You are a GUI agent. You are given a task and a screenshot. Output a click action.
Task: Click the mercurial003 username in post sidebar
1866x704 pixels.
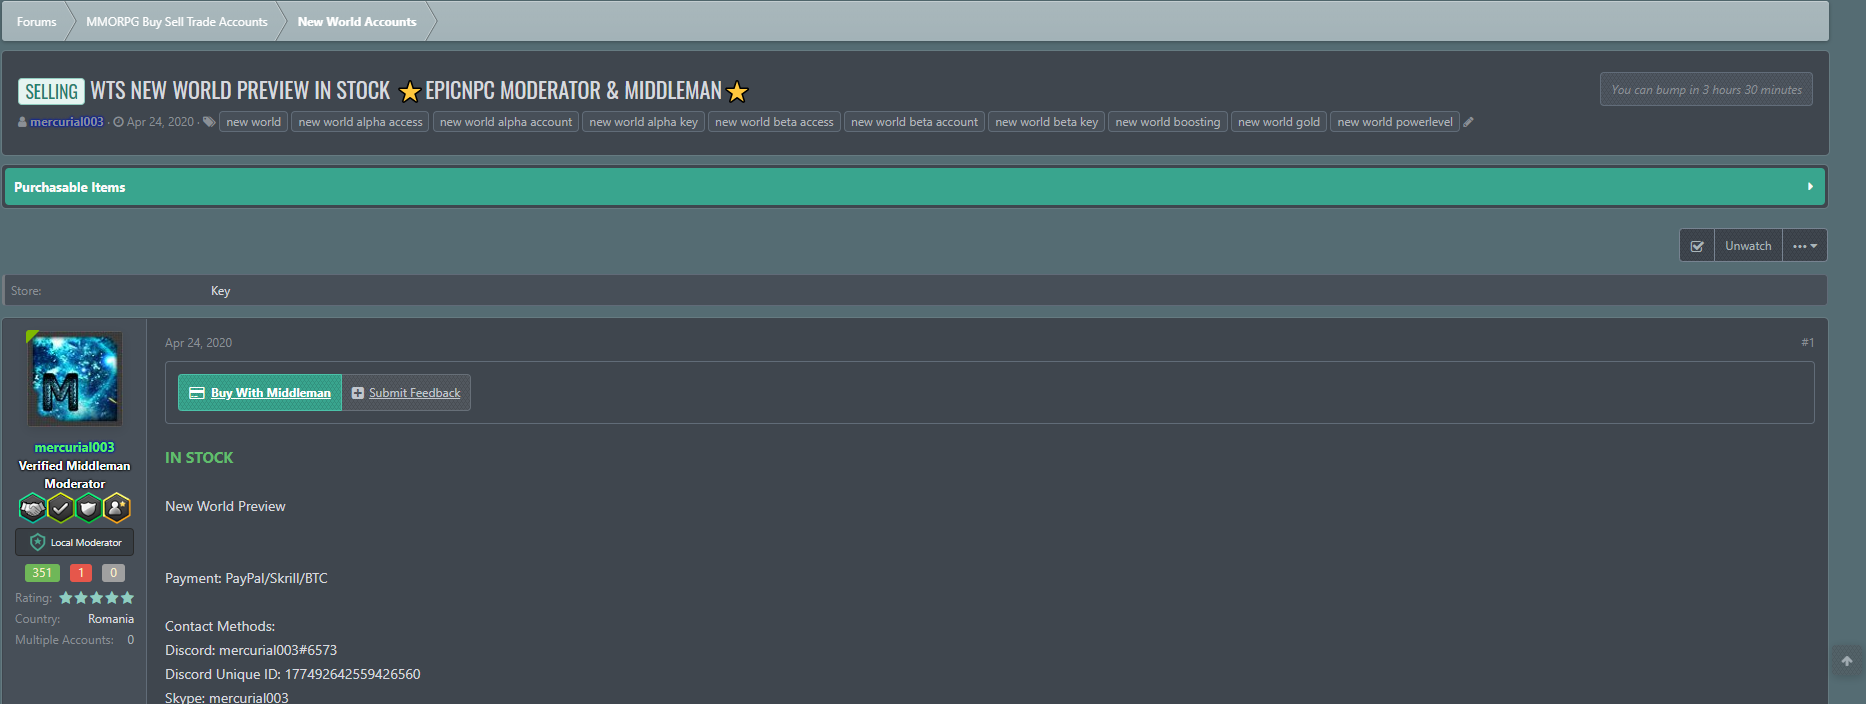[x=75, y=447]
